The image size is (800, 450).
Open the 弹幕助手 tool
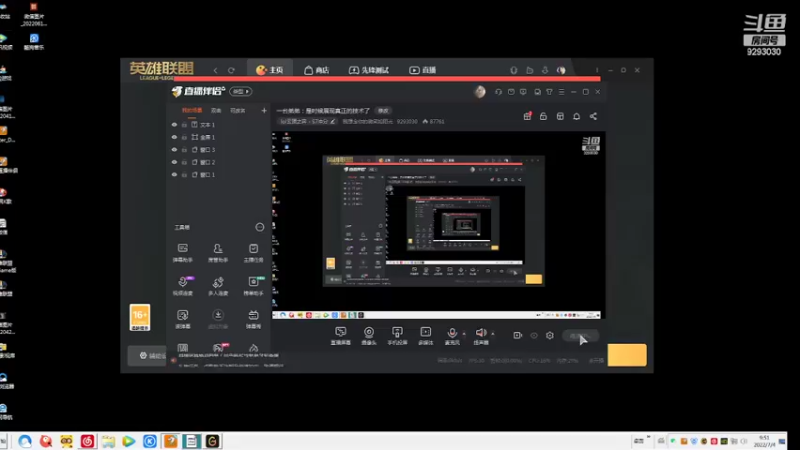183,253
